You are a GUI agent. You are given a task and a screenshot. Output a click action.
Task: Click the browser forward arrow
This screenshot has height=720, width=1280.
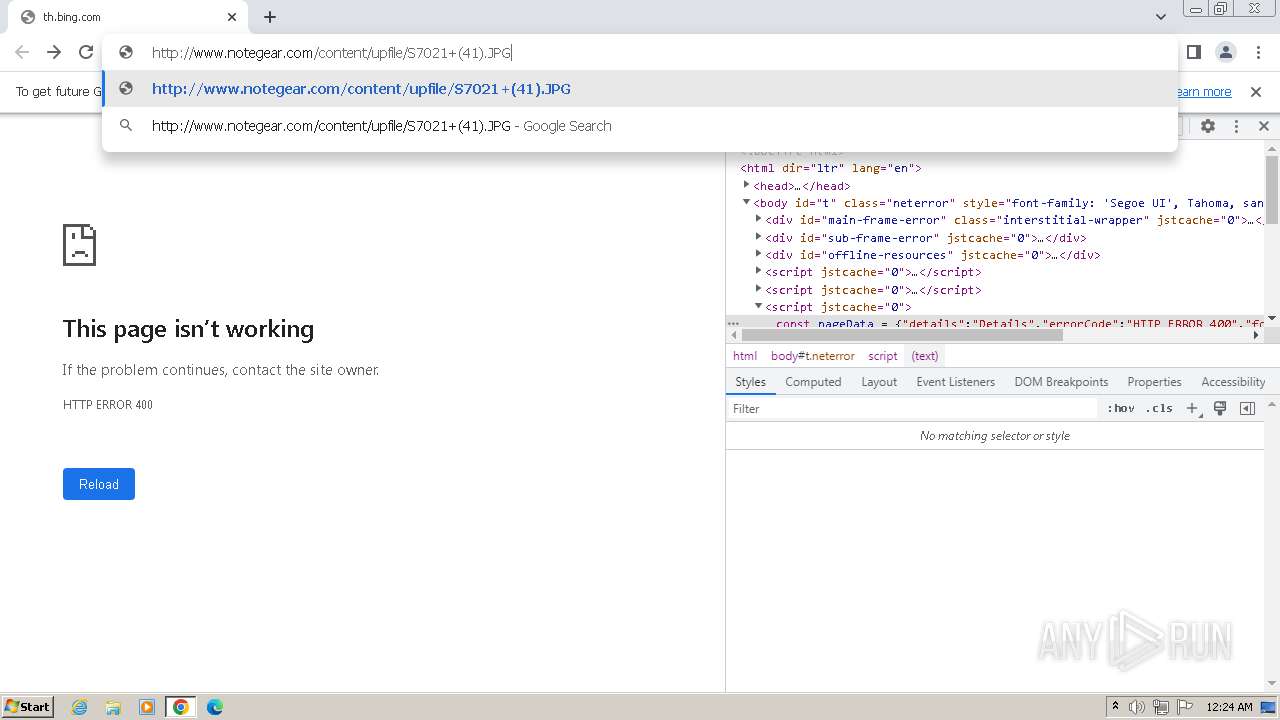(x=54, y=52)
